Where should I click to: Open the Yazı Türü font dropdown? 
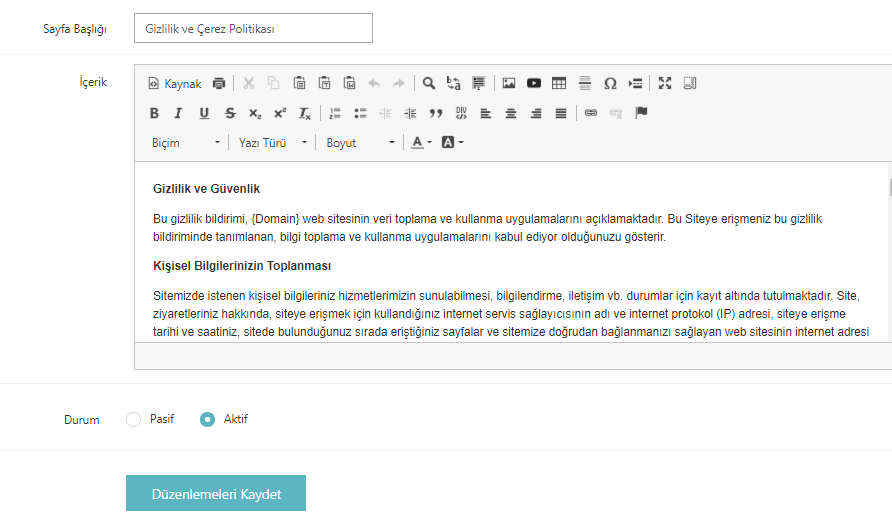272,143
